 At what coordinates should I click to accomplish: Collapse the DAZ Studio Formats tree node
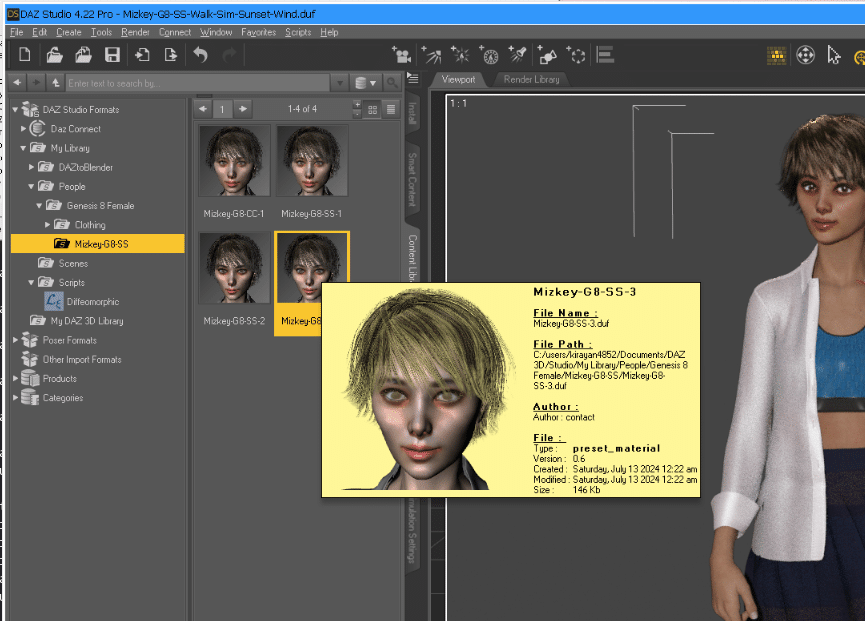15,110
